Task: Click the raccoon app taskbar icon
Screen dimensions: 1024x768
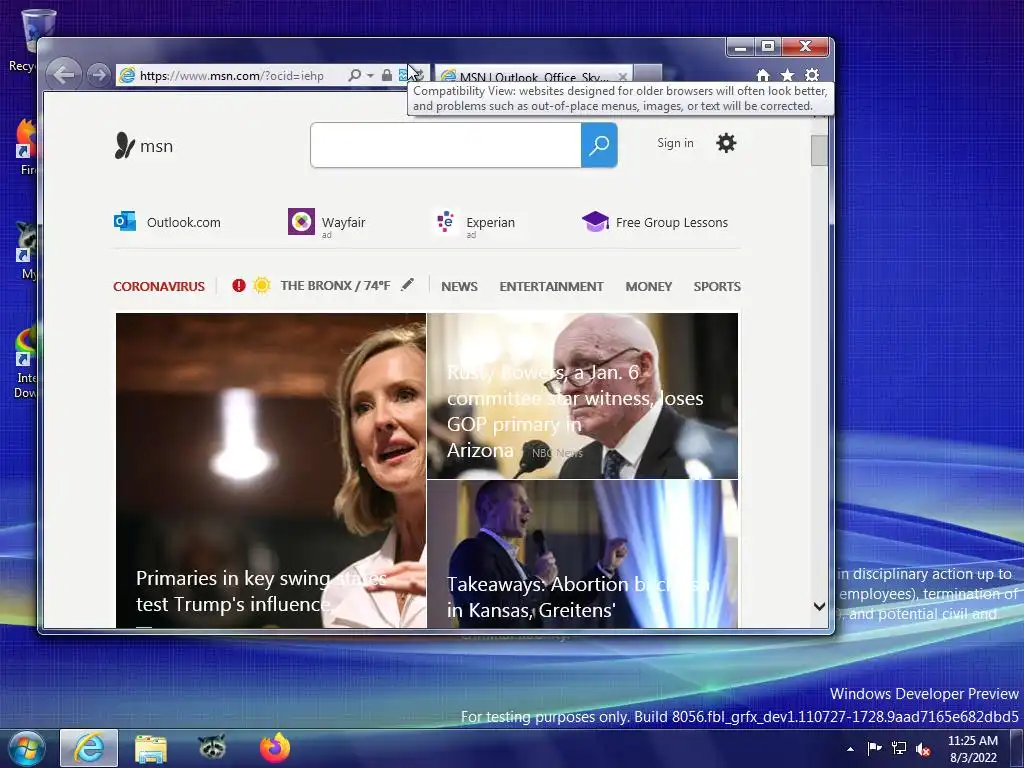Action: [x=212, y=746]
